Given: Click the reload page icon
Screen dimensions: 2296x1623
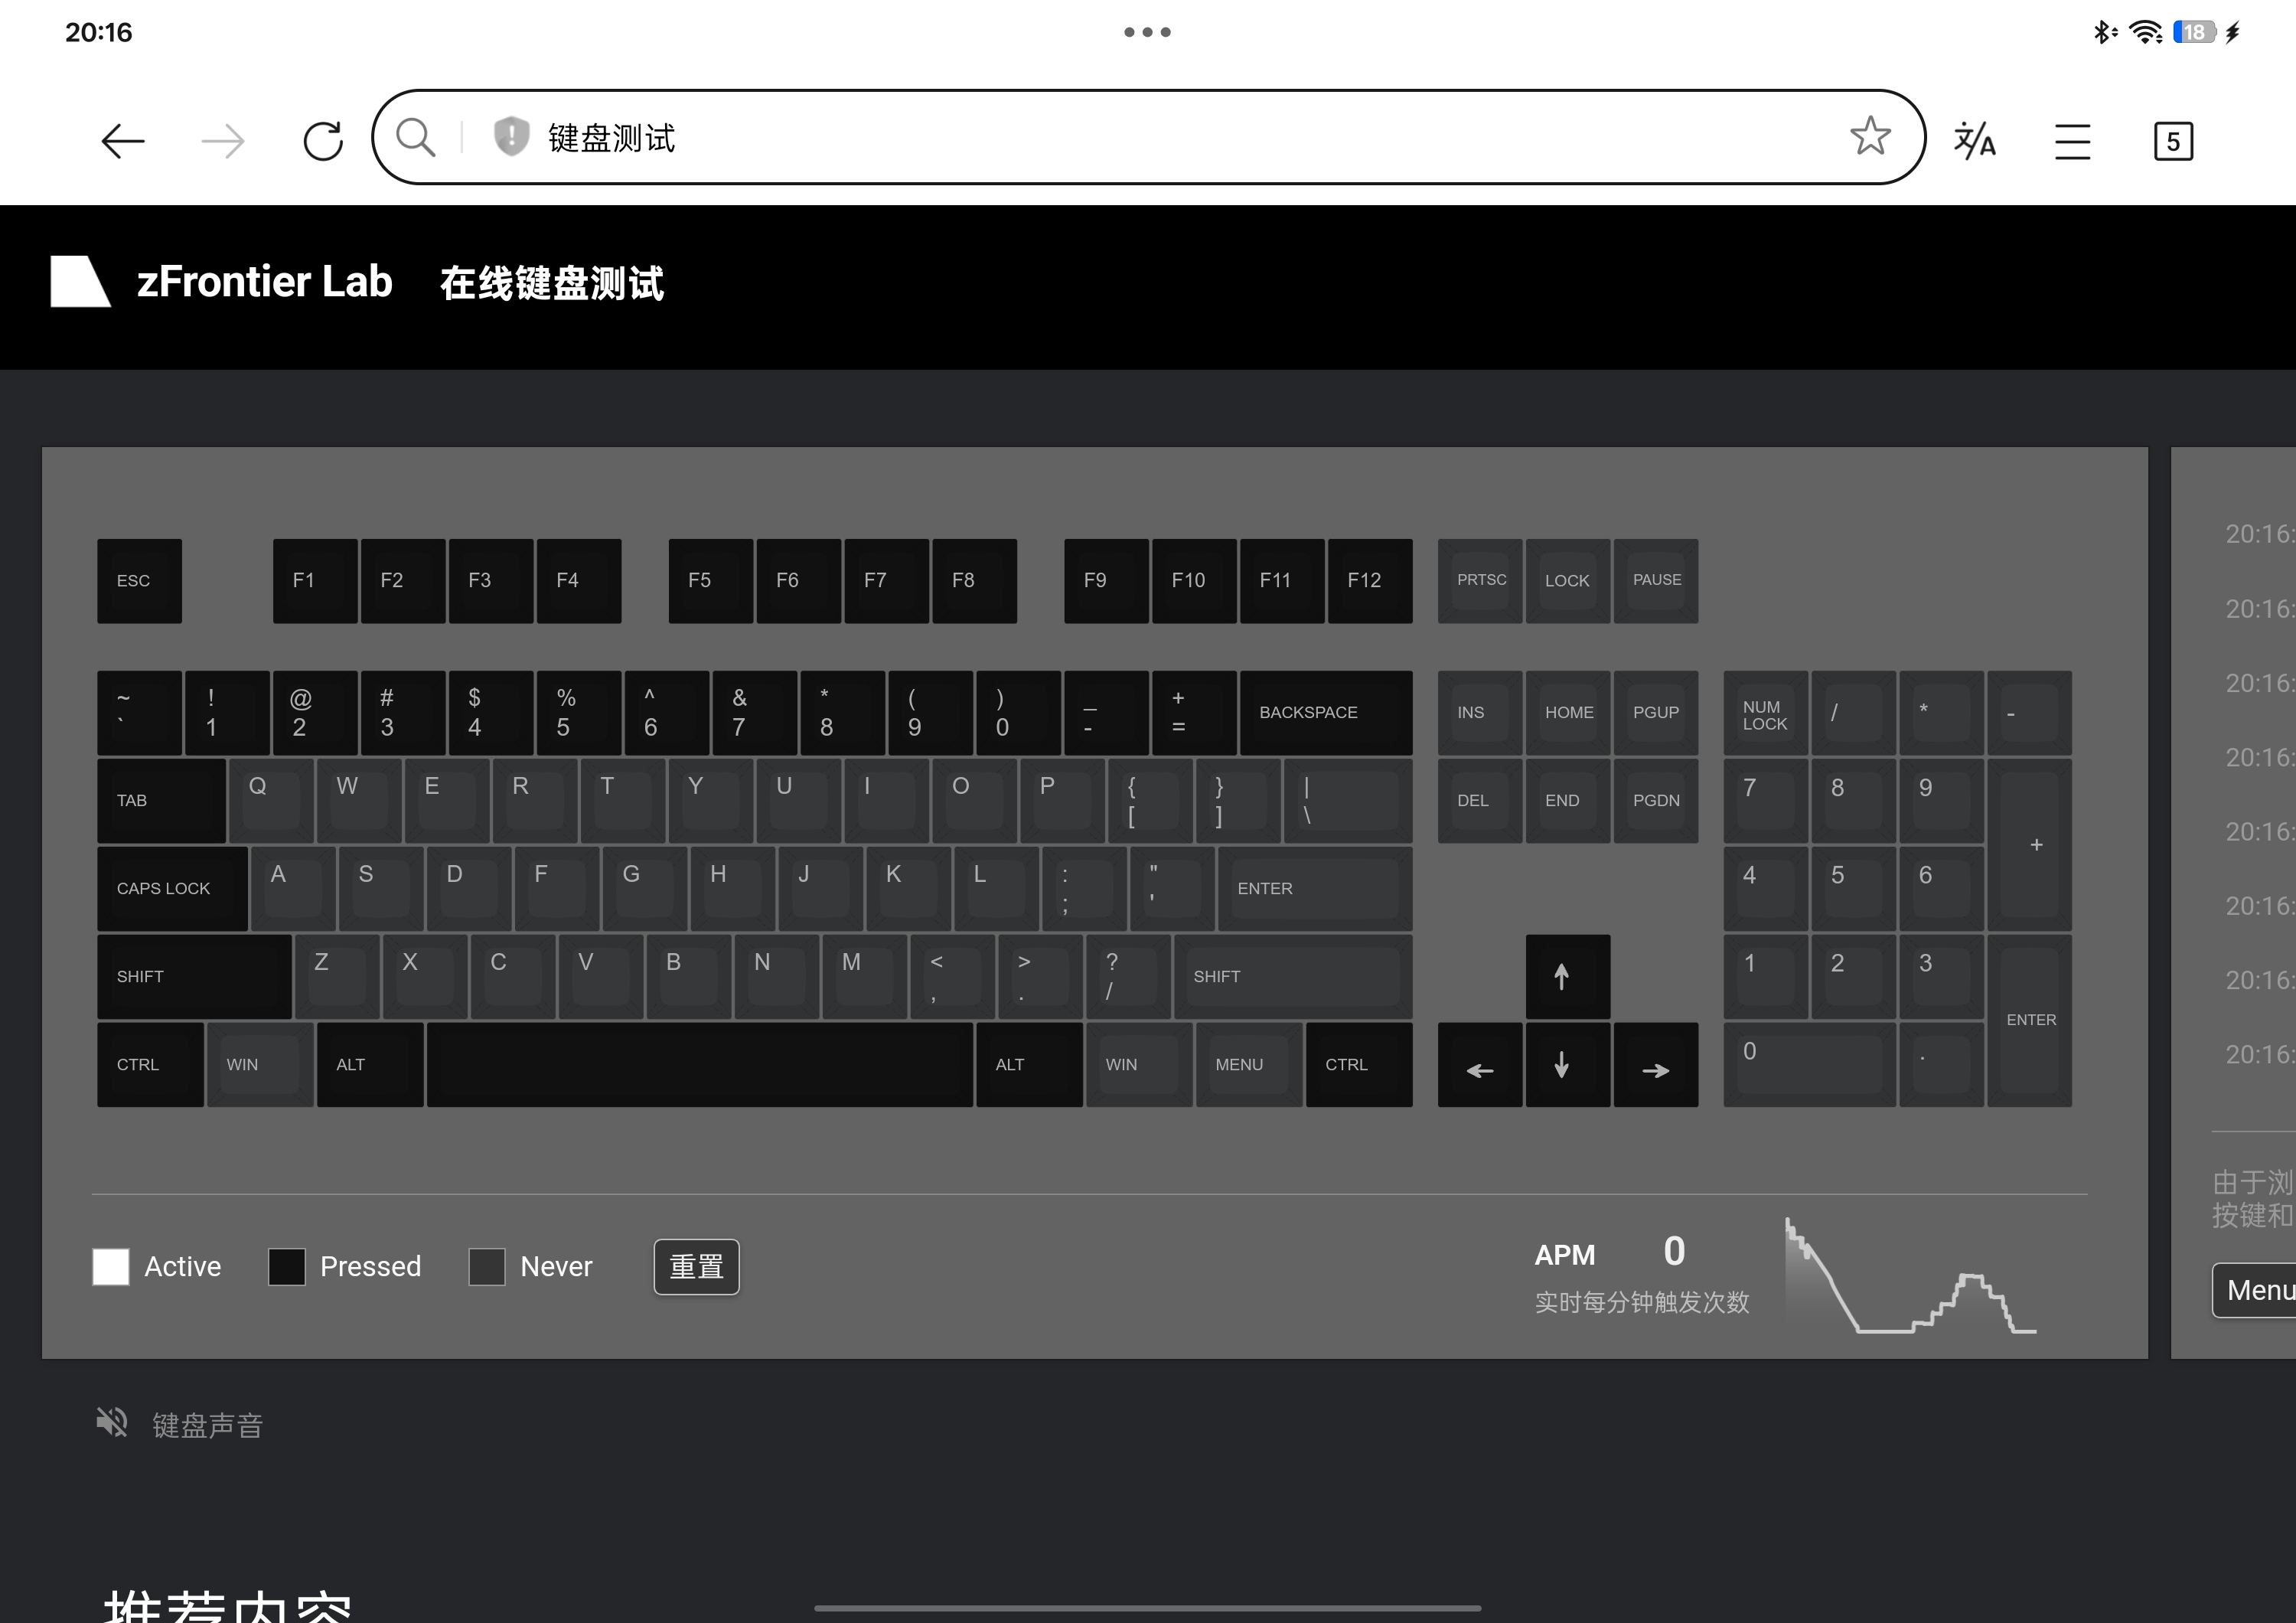Looking at the screenshot, I should point(323,141).
